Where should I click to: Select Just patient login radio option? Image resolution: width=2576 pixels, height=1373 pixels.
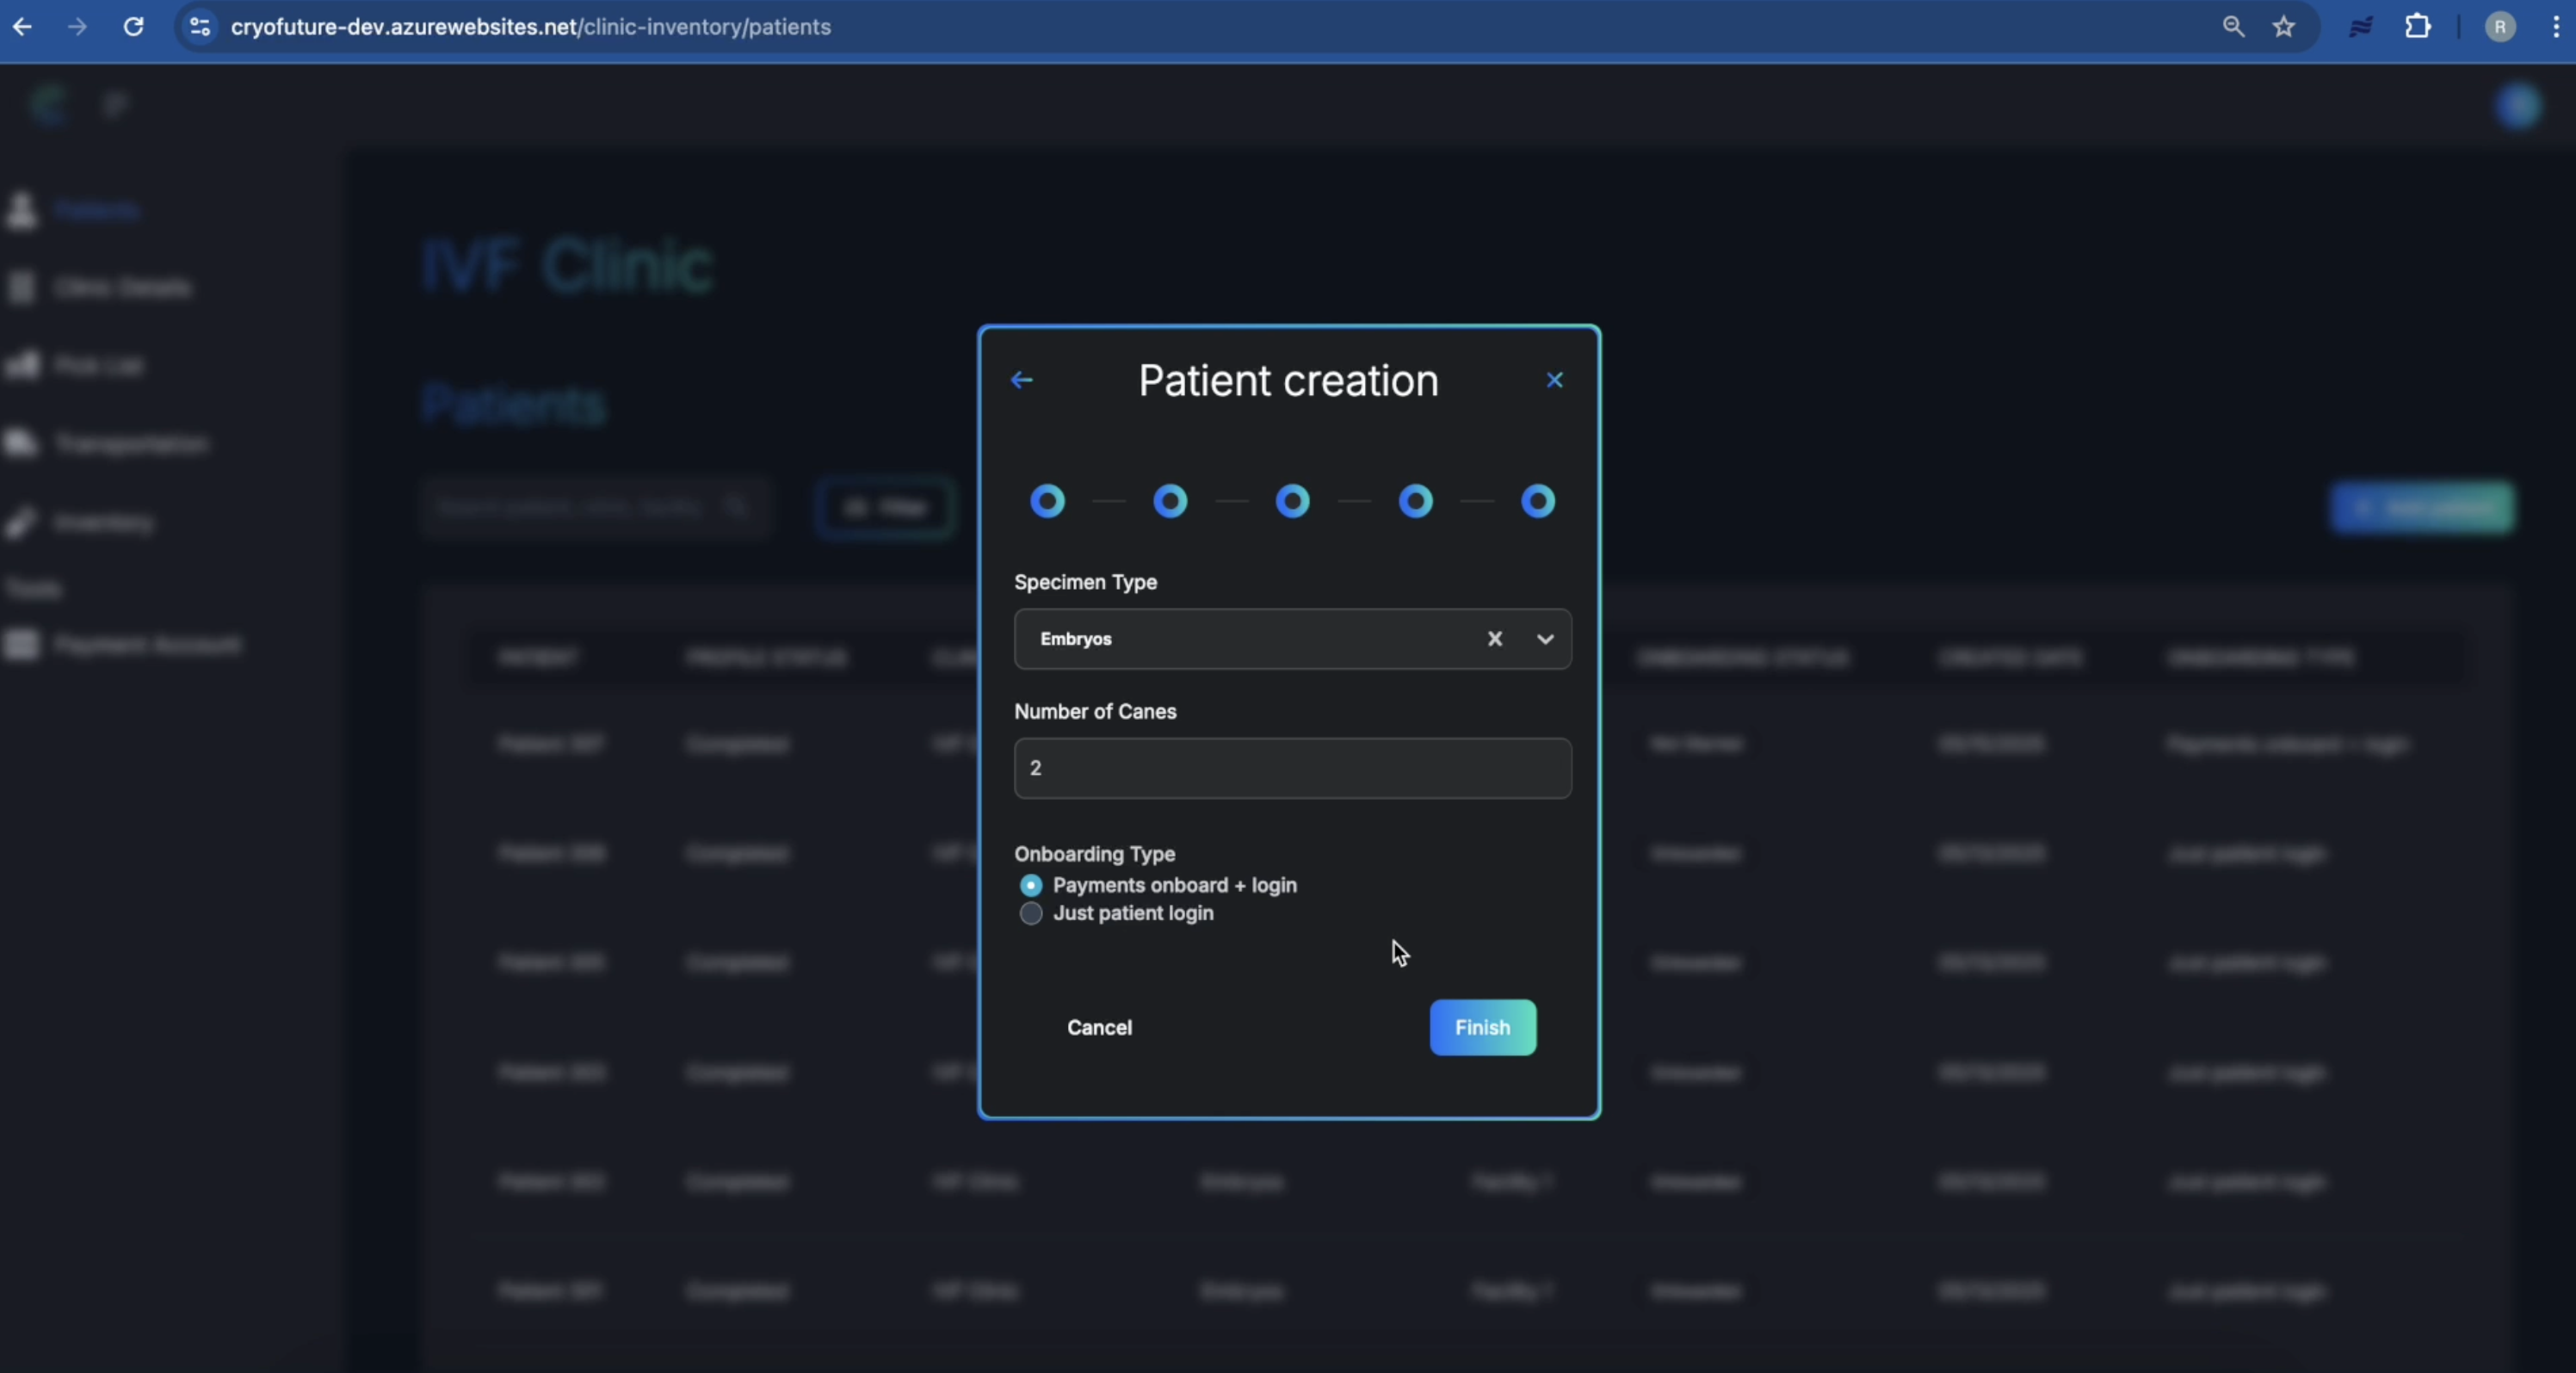pyautogui.click(x=1031, y=914)
